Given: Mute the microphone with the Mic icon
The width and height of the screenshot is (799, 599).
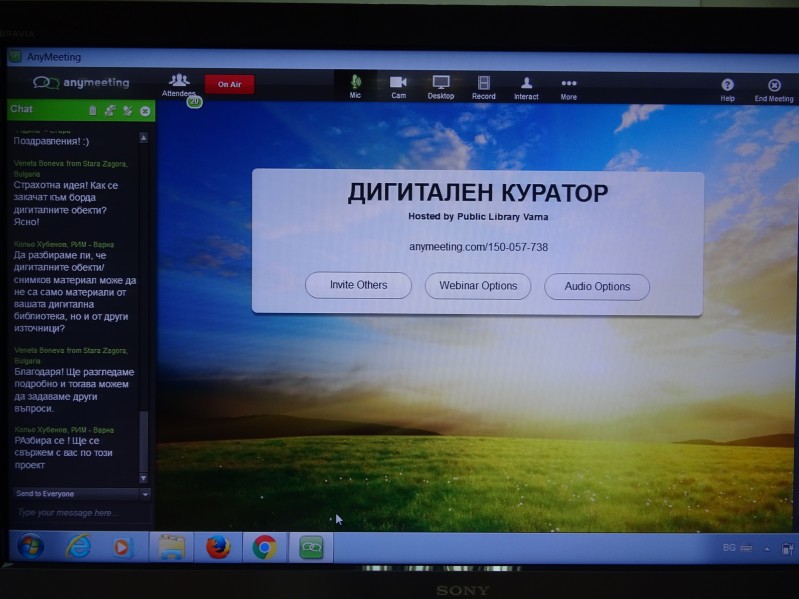Looking at the screenshot, I should [x=355, y=85].
